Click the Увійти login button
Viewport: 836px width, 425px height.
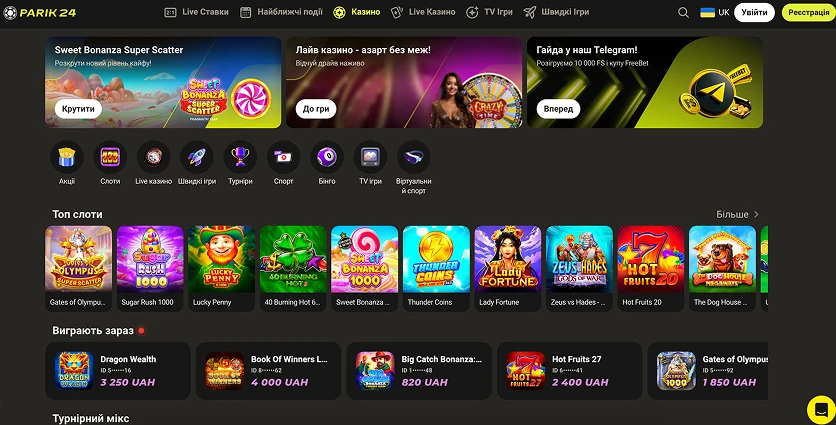coord(754,12)
